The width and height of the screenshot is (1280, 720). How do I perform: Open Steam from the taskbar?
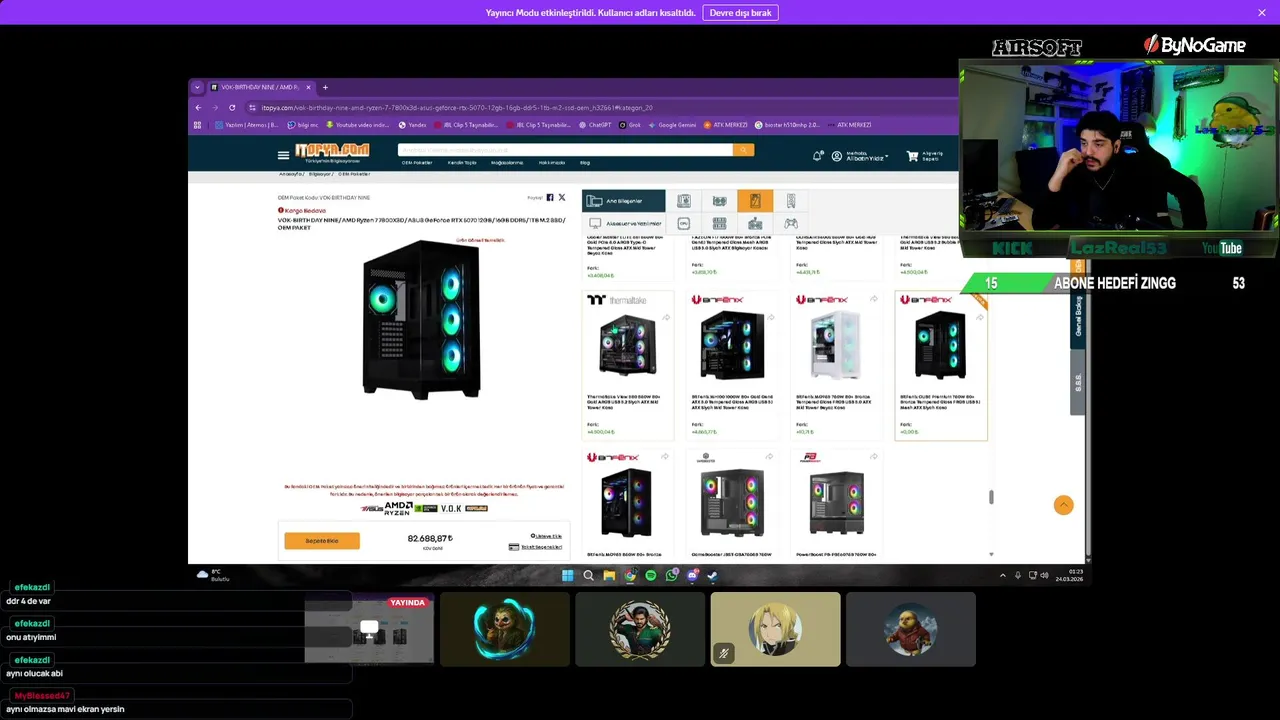click(712, 575)
